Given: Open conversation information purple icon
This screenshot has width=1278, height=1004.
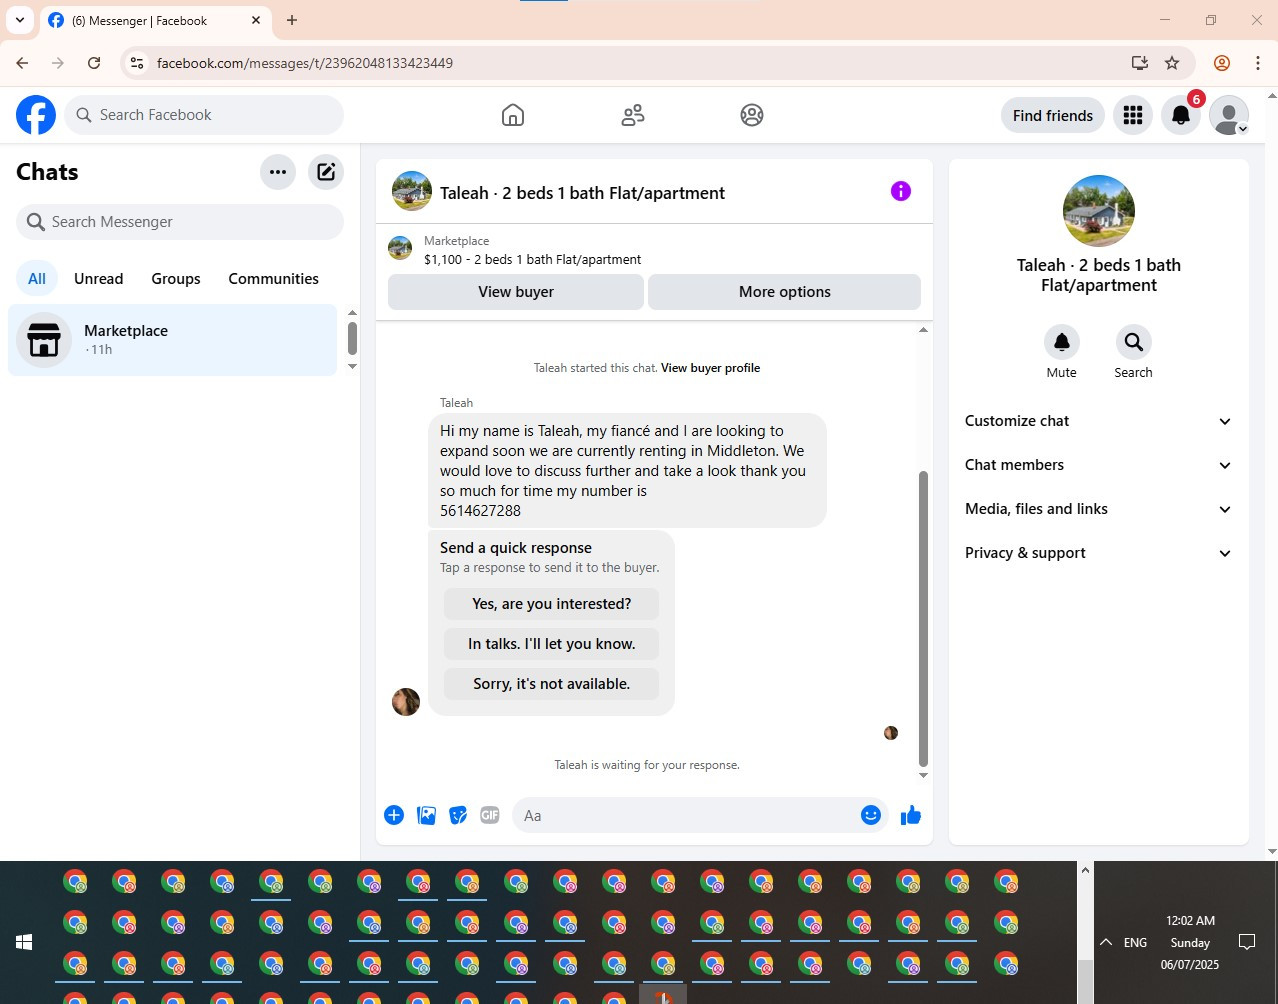Looking at the screenshot, I should tap(901, 191).
